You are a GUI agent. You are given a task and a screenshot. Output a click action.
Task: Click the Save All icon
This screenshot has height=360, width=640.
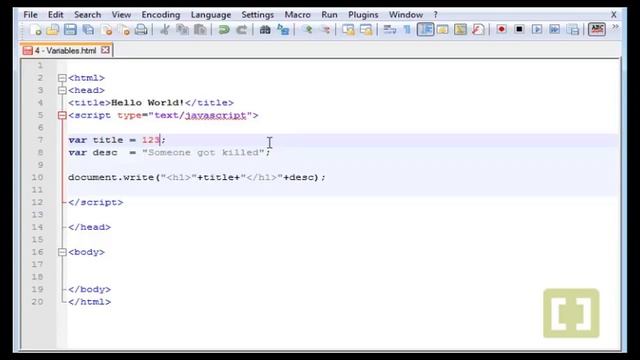coord(88,30)
